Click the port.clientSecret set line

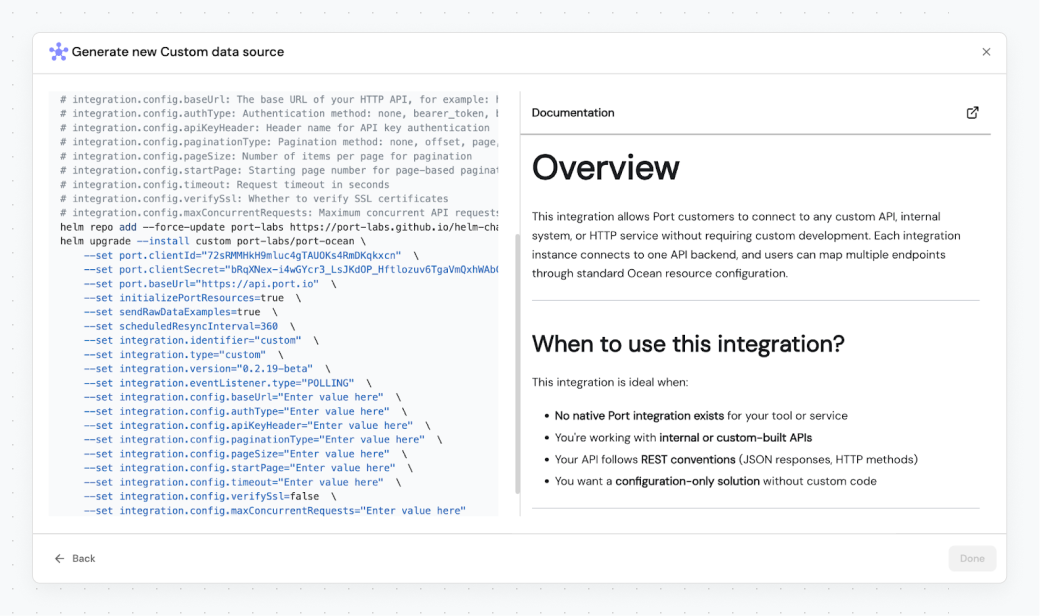(291, 269)
